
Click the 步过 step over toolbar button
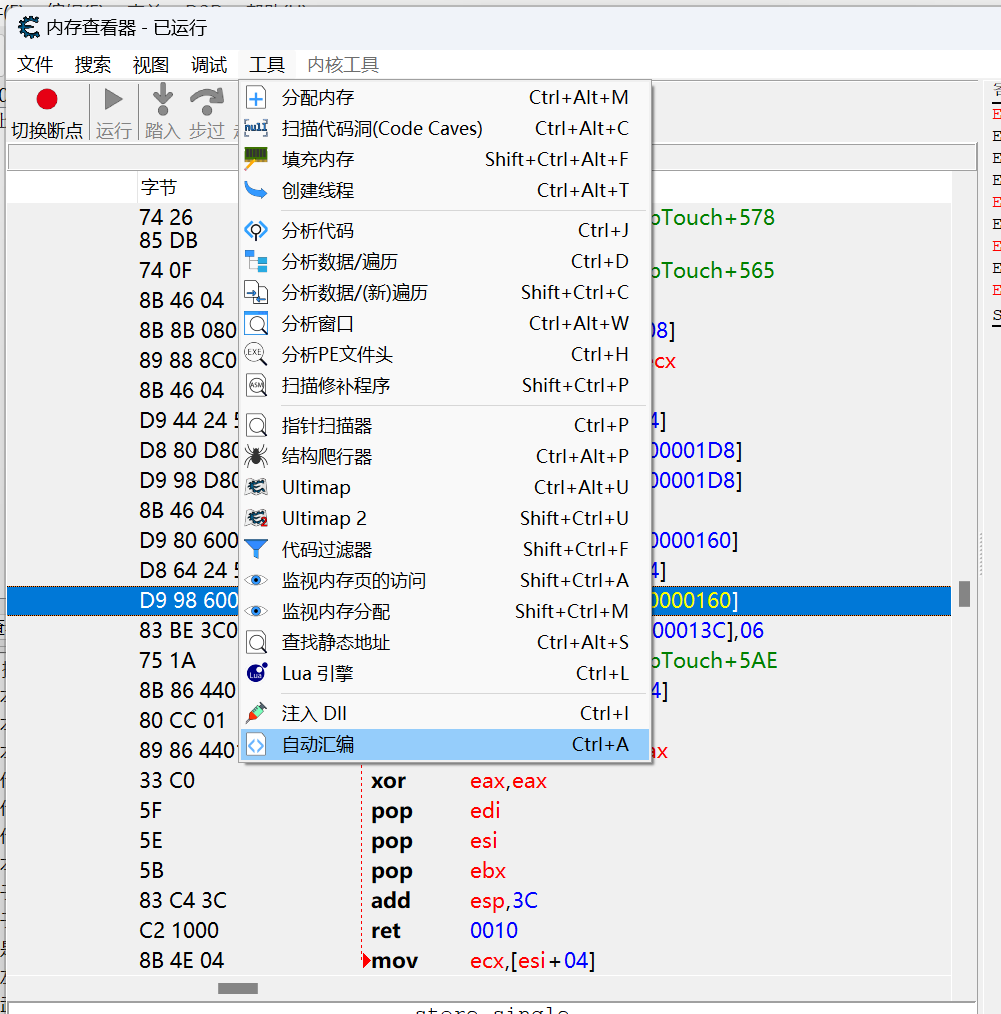[x=207, y=113]
